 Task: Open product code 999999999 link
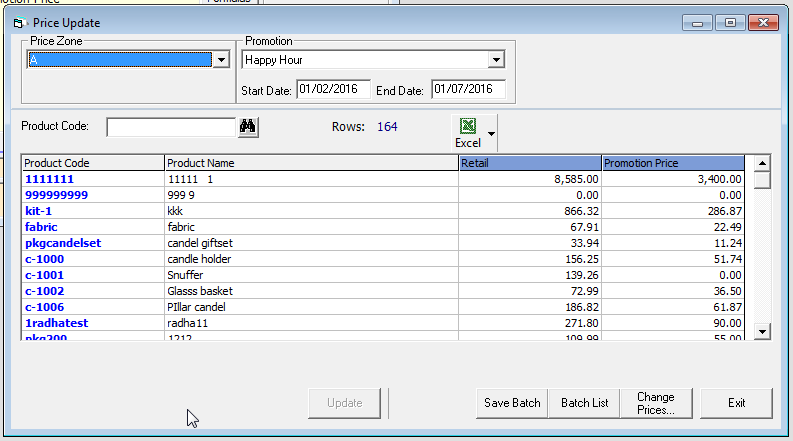[57, 195]
